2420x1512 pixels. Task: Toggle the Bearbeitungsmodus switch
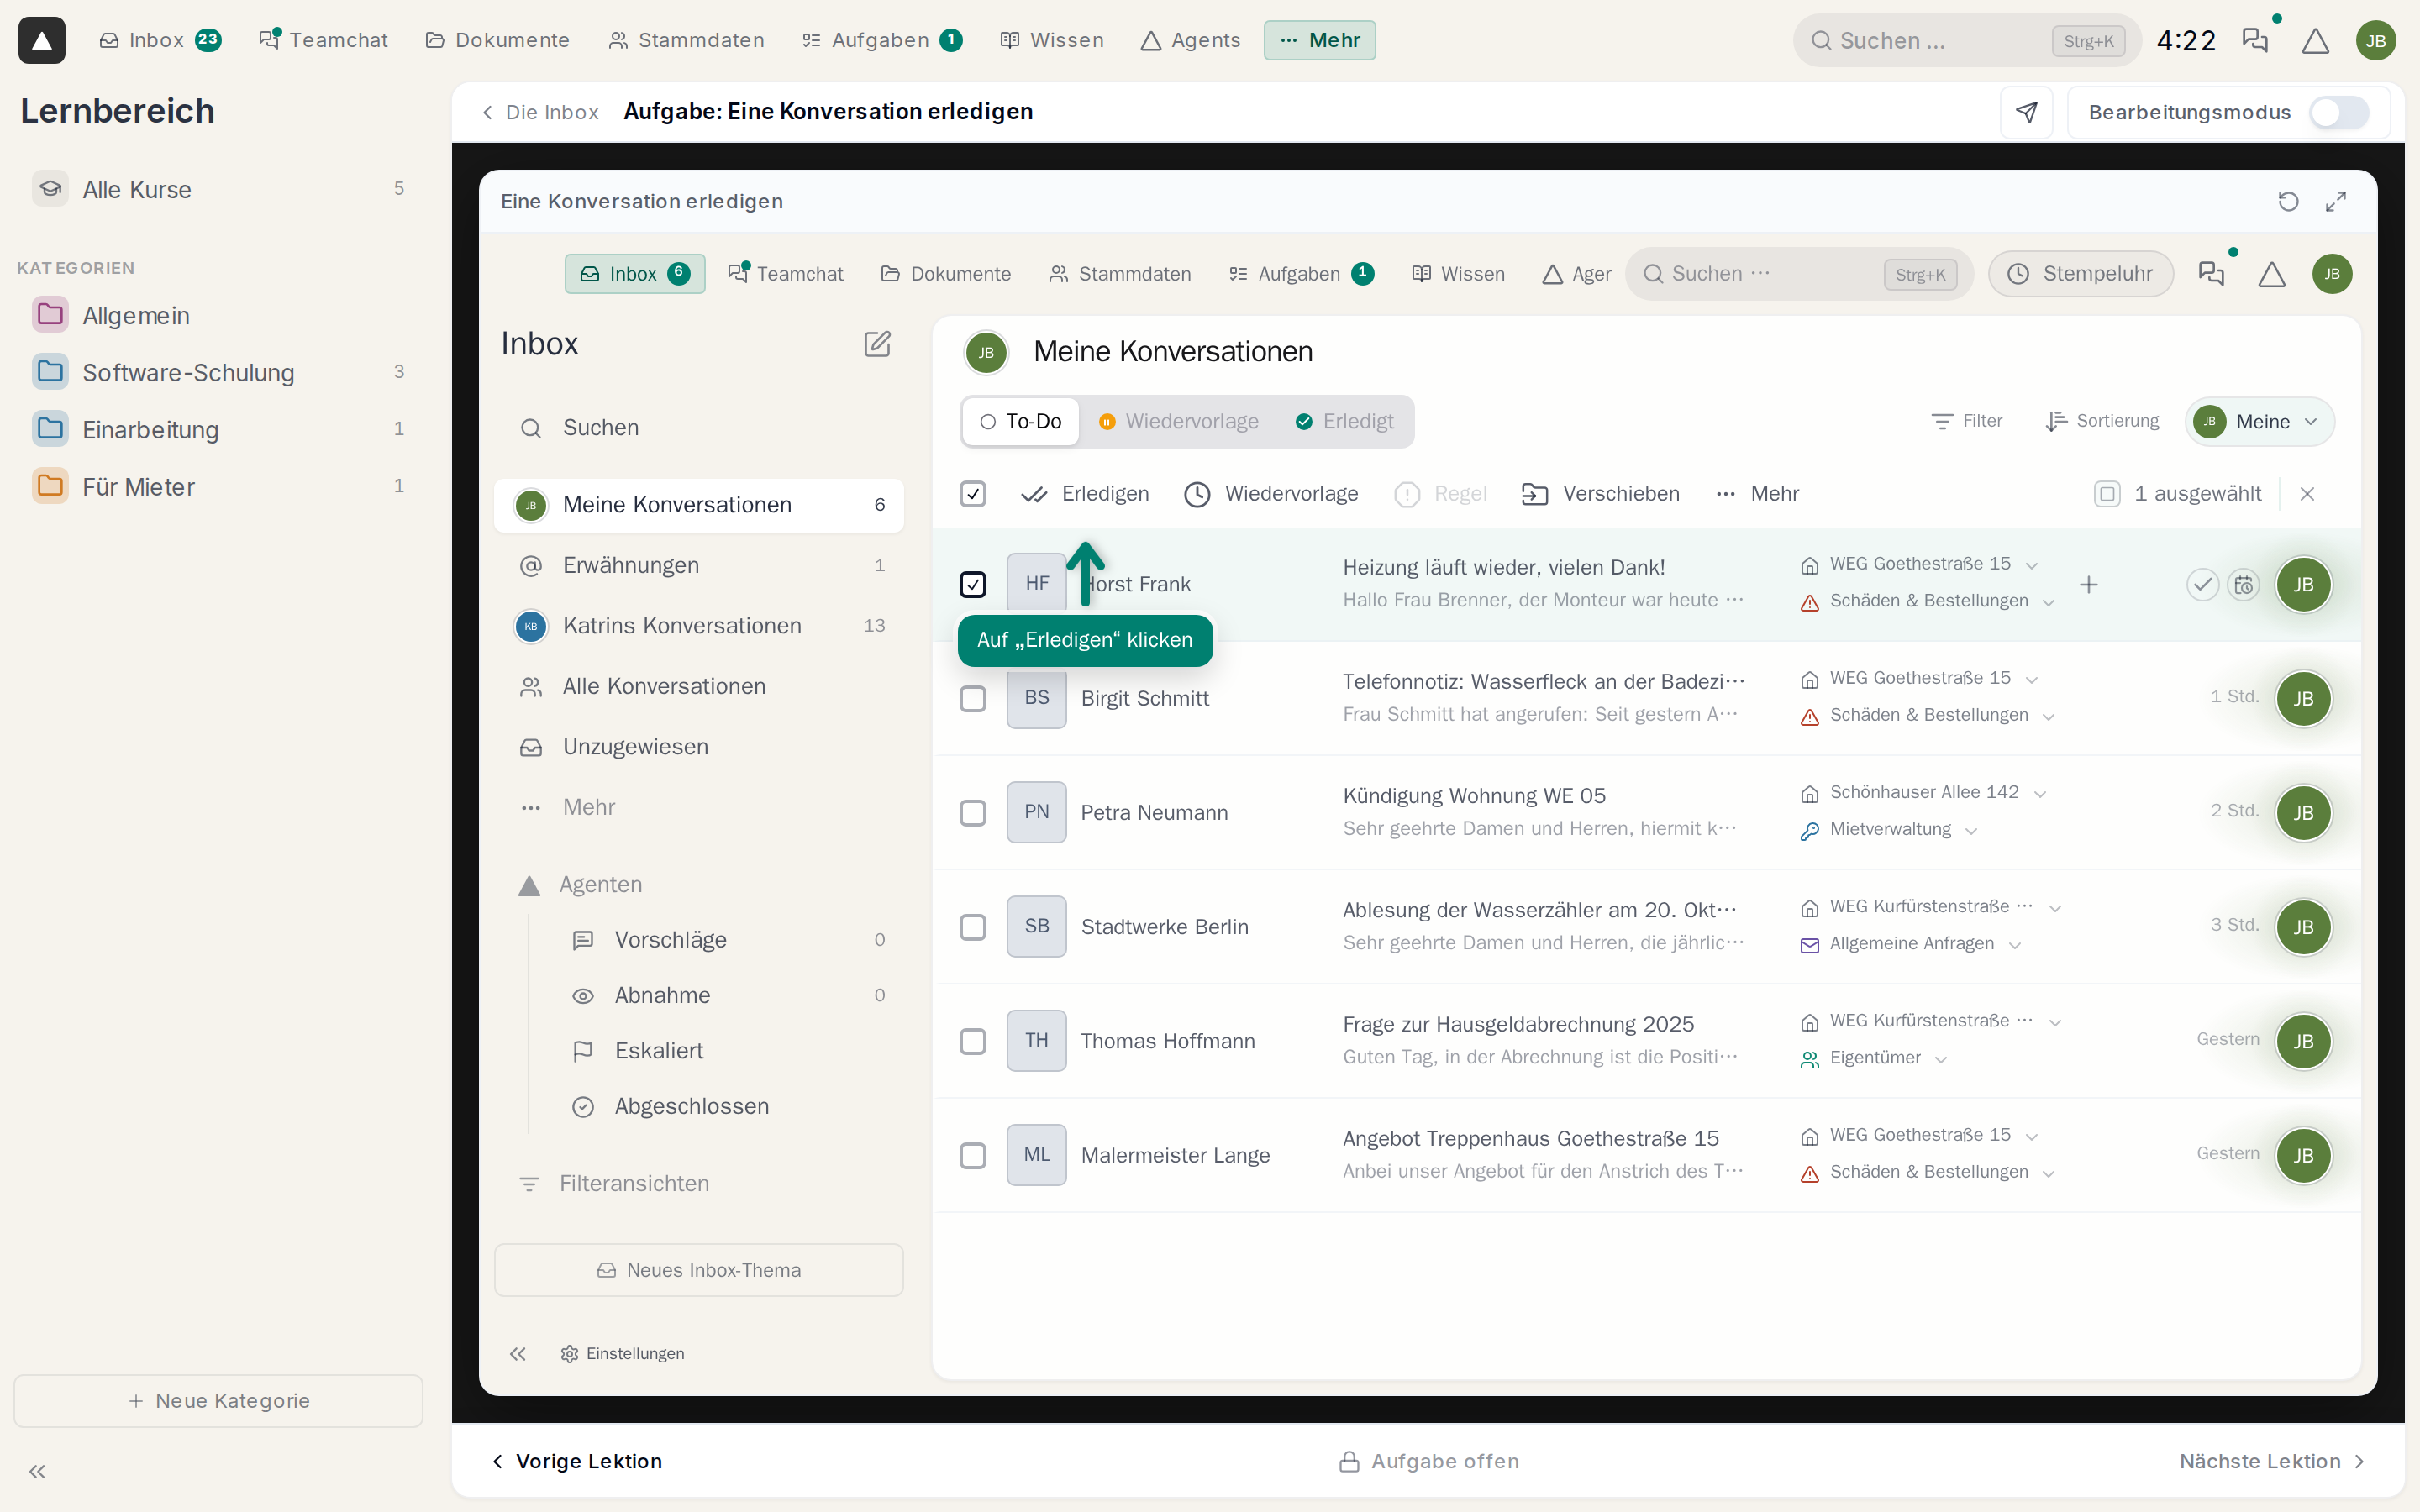click(2339, 112)
